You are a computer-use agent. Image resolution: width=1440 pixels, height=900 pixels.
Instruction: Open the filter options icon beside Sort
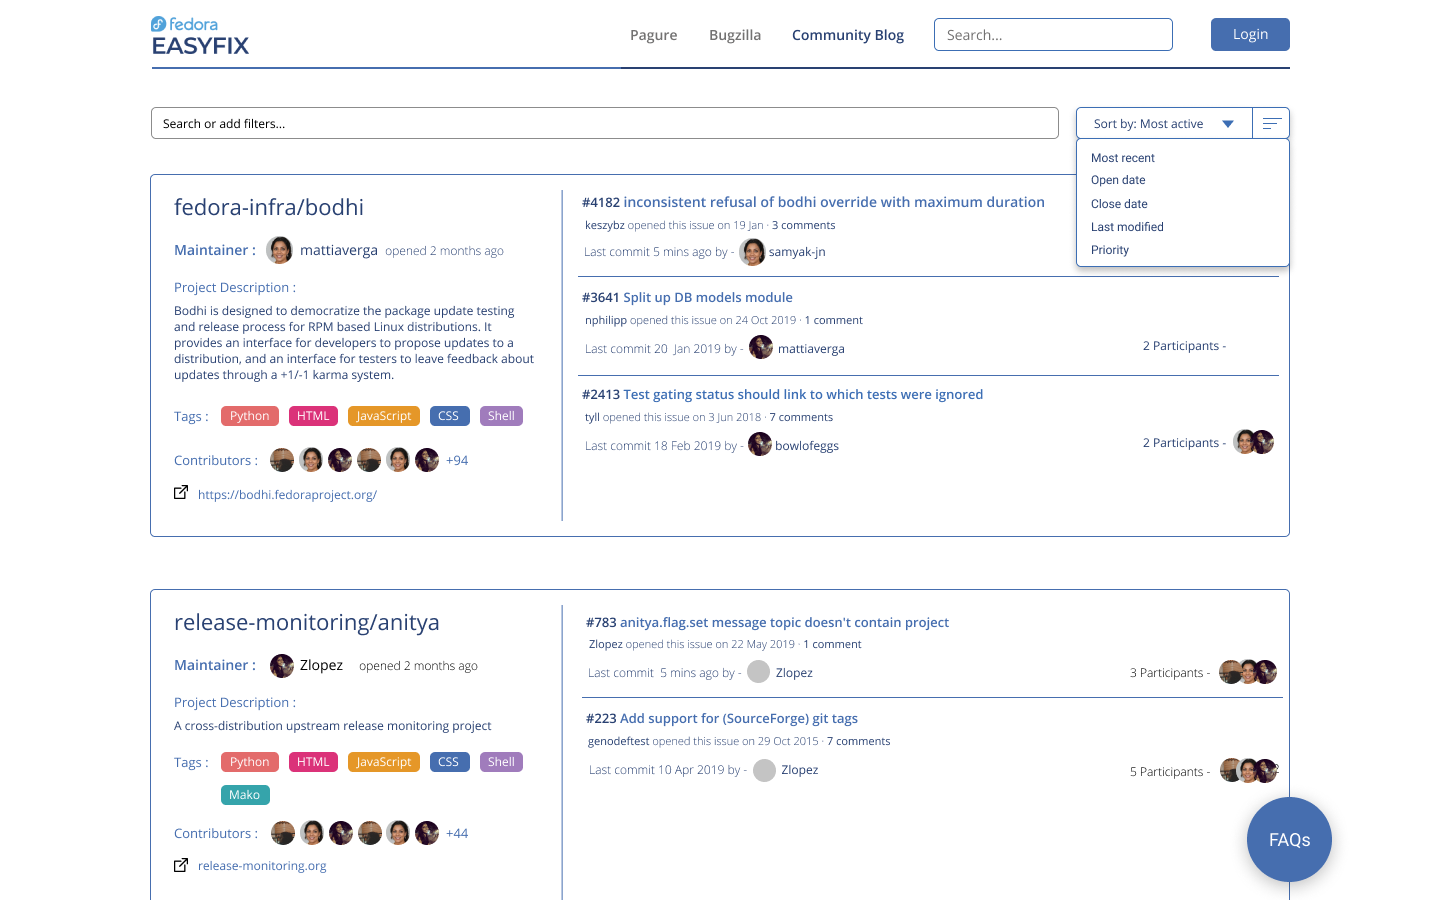pyautogui.click(x=1271, y=123)
